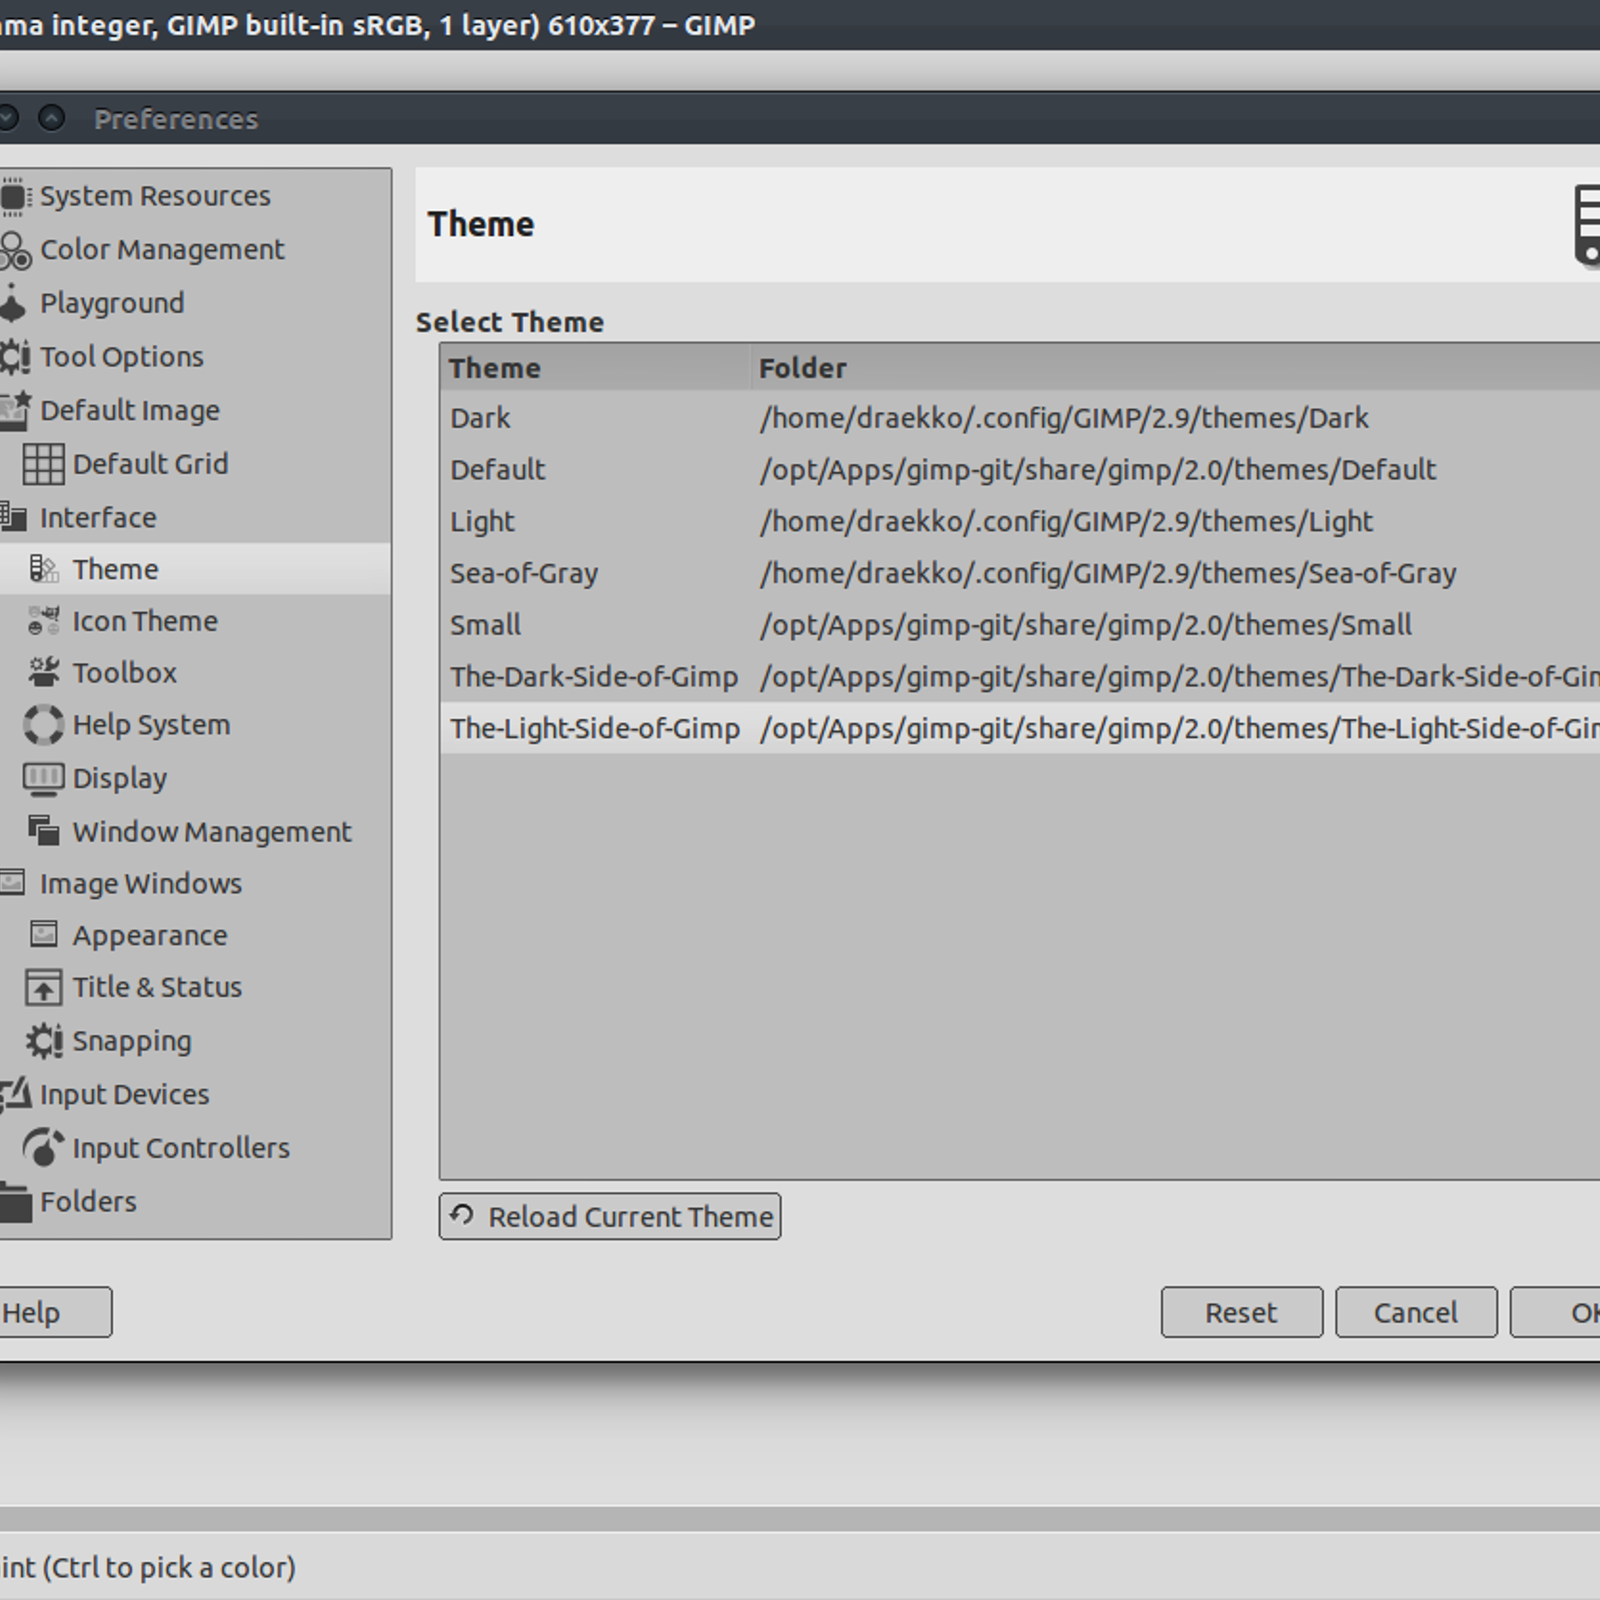Image resolution: width=1600 pixels, height=1600 pixels.
Task: Select The-Dark-Side-of-Gimp theme row
Action: pos(1020,678)
